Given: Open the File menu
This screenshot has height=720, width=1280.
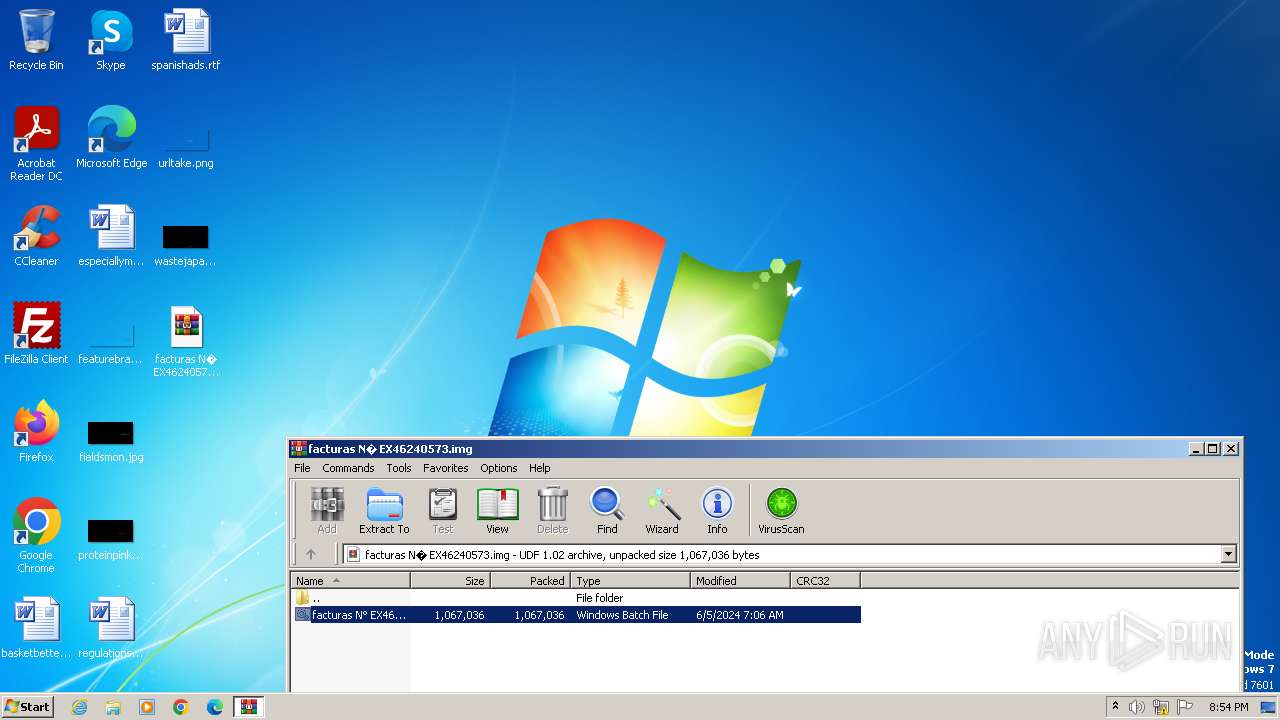Looking at the screenshot, I should pos(302,468).
